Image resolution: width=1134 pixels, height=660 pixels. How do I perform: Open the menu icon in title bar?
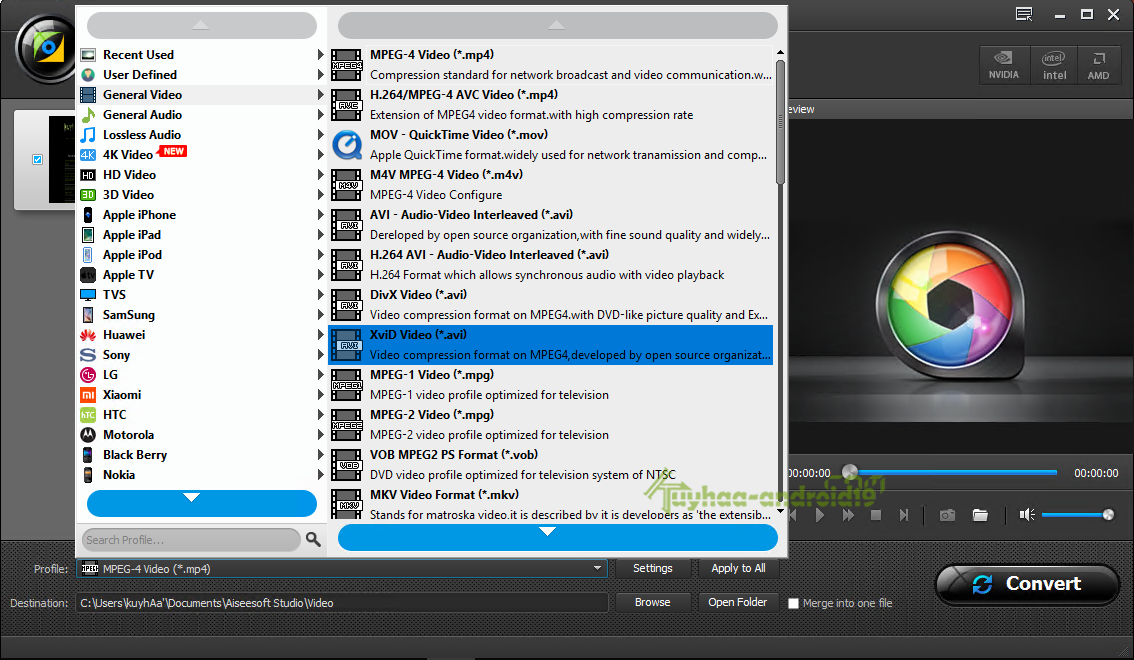tap(1024, 14)
